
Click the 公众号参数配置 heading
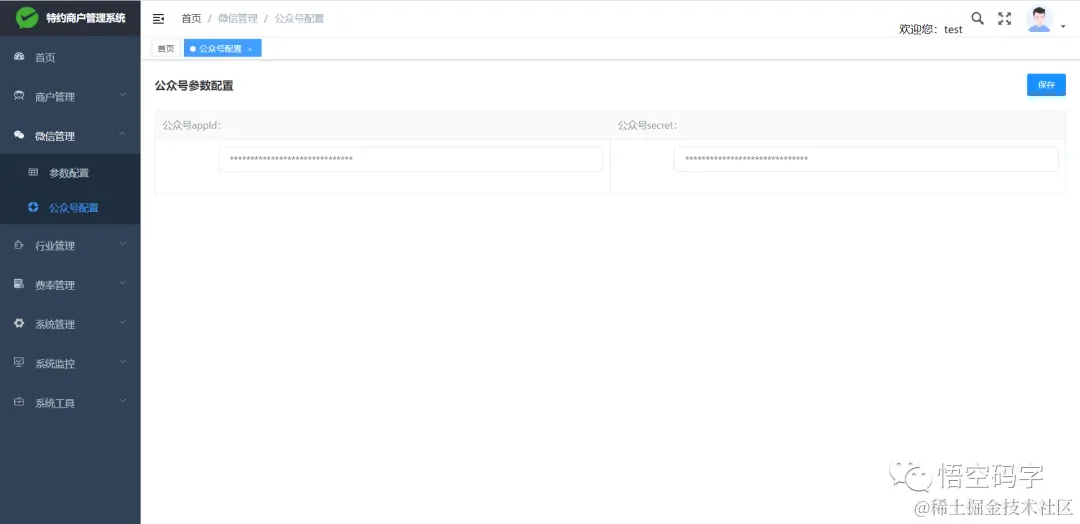[194, 86]
